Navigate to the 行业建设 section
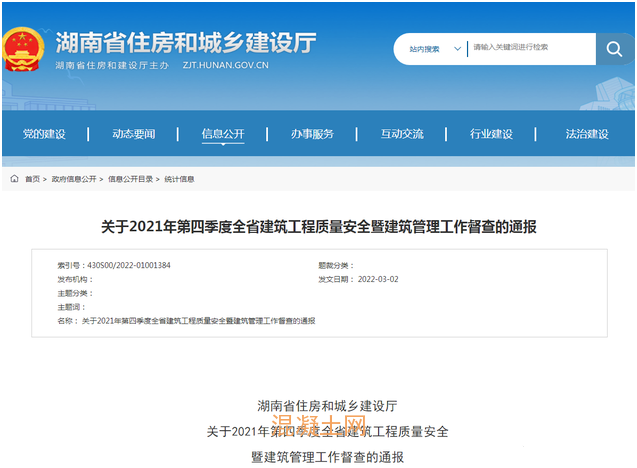This screenshot has width=637, height=468. click(x=491, y=134)
